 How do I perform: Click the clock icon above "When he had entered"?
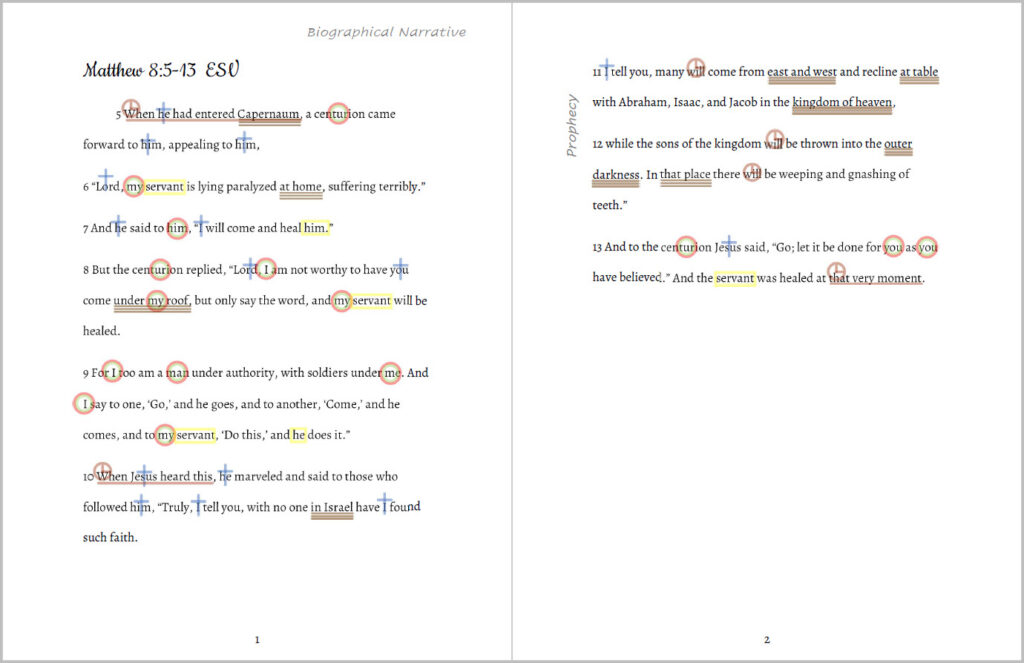pos(130,107)
